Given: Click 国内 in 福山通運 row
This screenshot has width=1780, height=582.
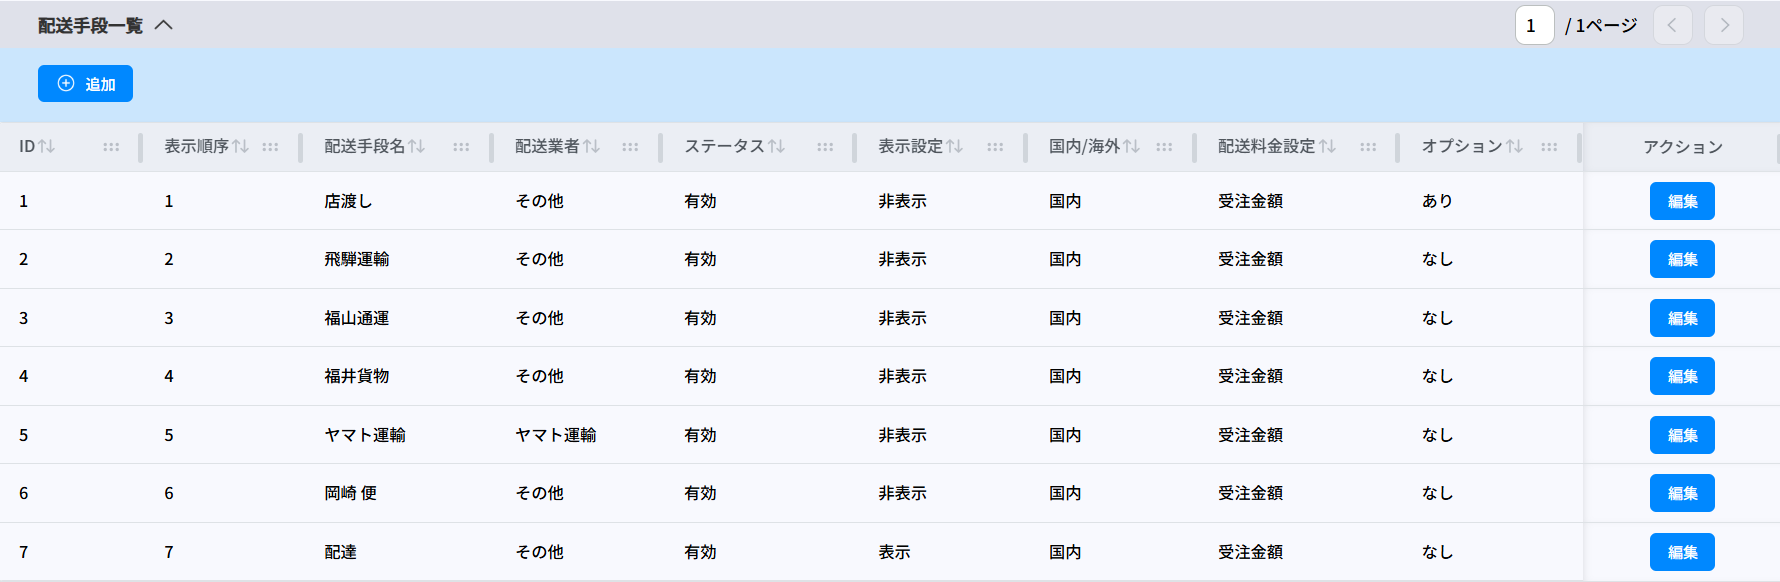Looking at the screenshot, I should point(1065,318).
